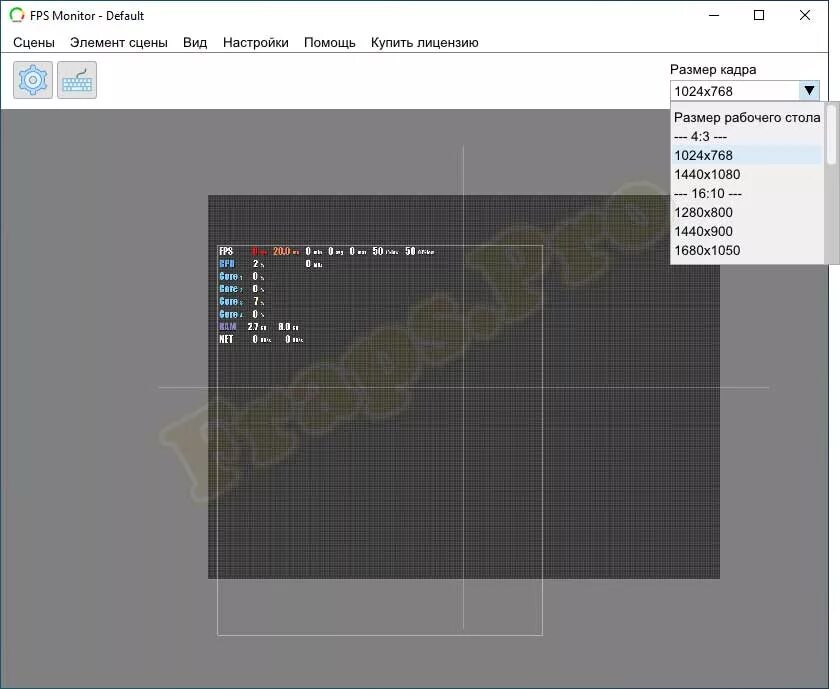Viewport: 840px width, 689px height.
Task: Click the NET row in overlay
Action: [261, 339]
